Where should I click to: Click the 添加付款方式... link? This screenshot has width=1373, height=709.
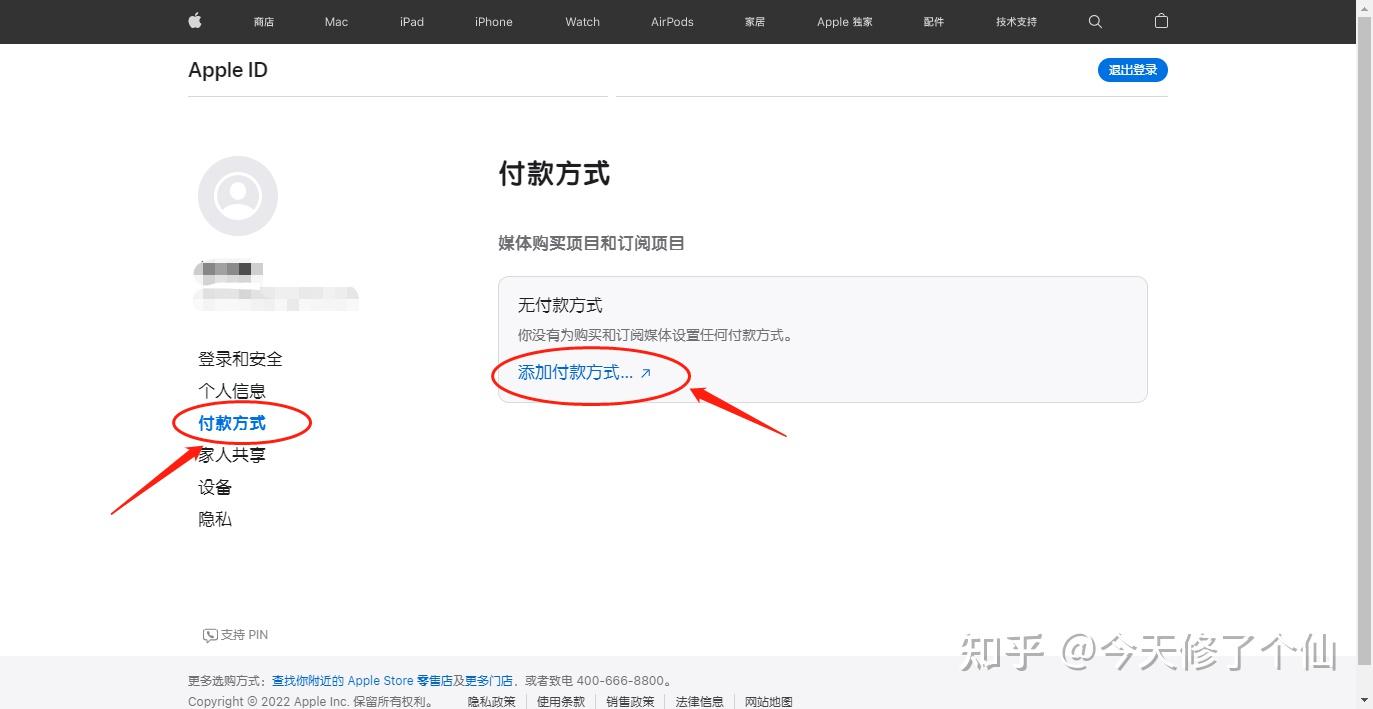pos(584,373)
